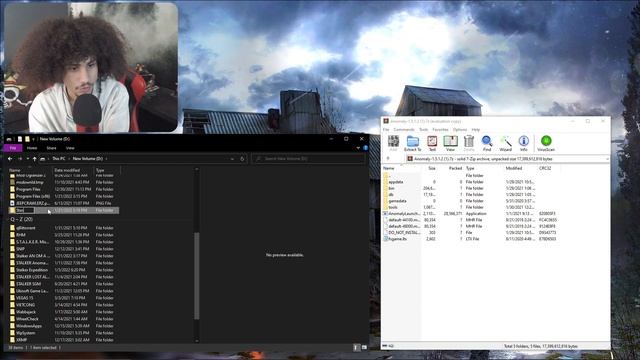640x360 pixels.
Task: Open the WinRAR Help menu
Action: coord(476,129)
